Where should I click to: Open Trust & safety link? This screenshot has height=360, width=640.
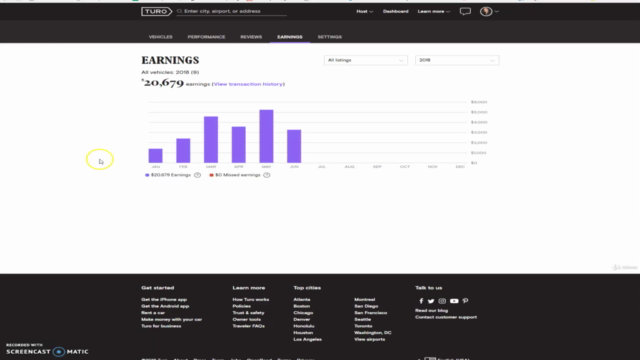pyautogui.click(x=249, y=313)
